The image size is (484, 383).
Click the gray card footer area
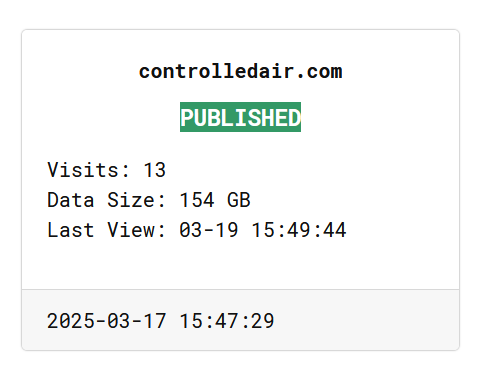(240, 320)
